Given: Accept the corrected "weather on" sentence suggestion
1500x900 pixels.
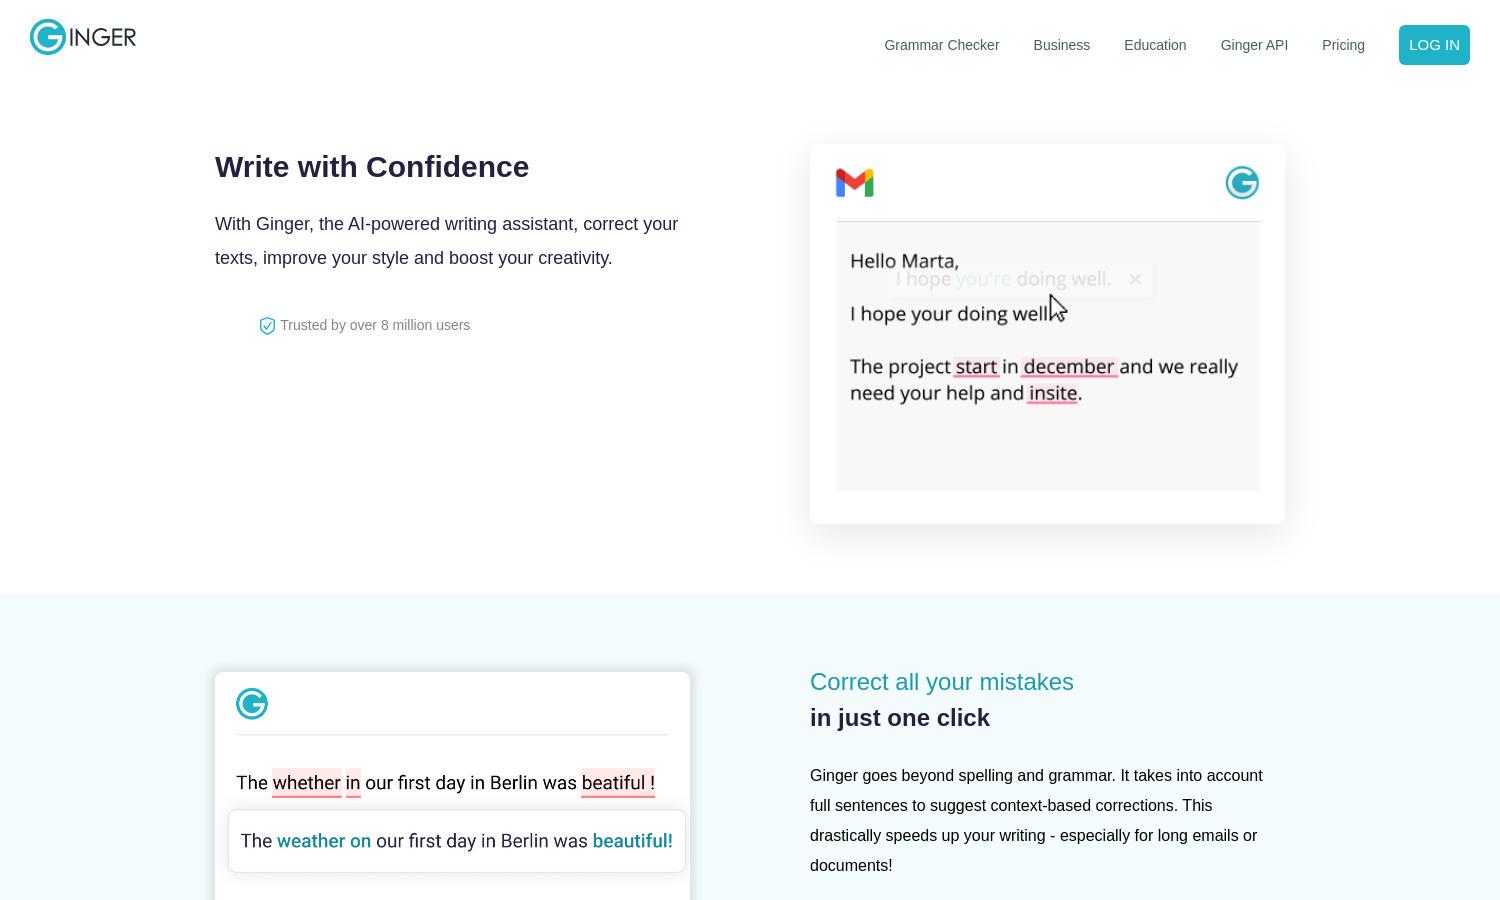Looking at the screenshot, I should pos(457,841).
